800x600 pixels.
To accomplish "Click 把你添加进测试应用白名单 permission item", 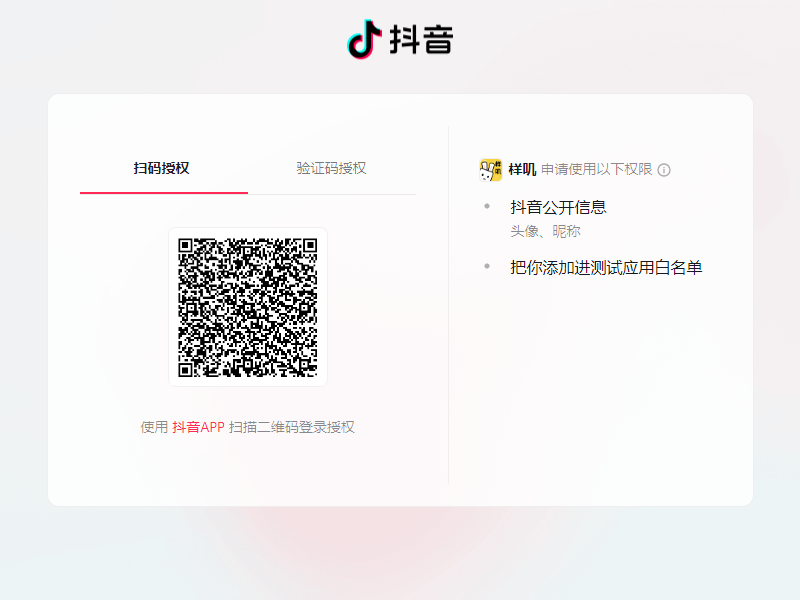I will (x=606, y=267).
